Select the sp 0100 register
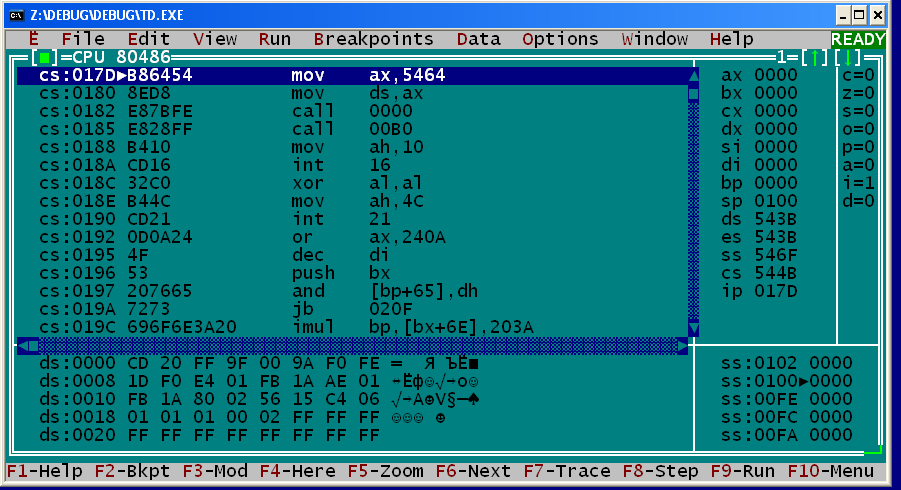The width and height of the screenshot is (901, 490). pos(759,201)
